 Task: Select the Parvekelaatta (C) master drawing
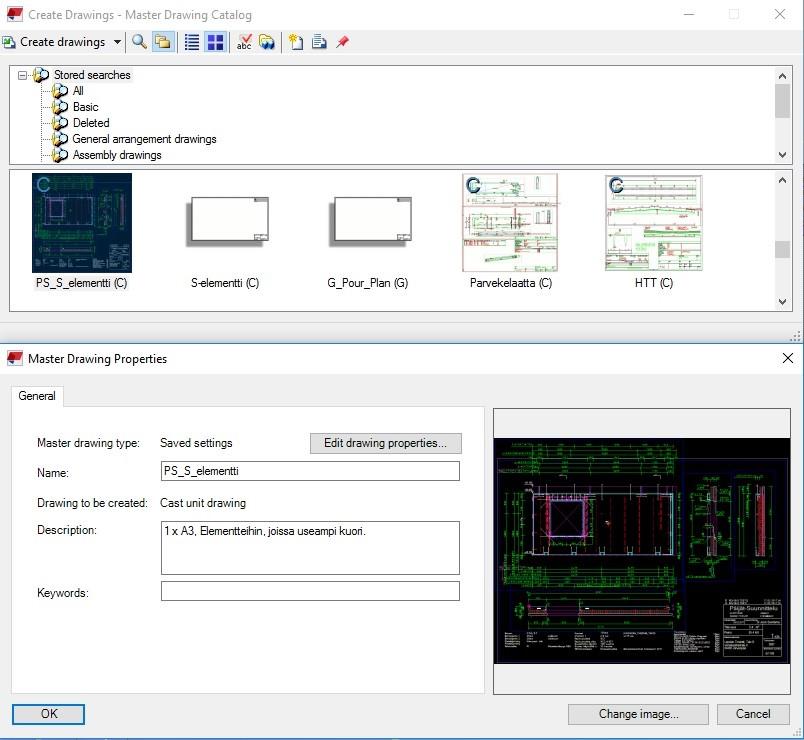(x=510, y=223)
